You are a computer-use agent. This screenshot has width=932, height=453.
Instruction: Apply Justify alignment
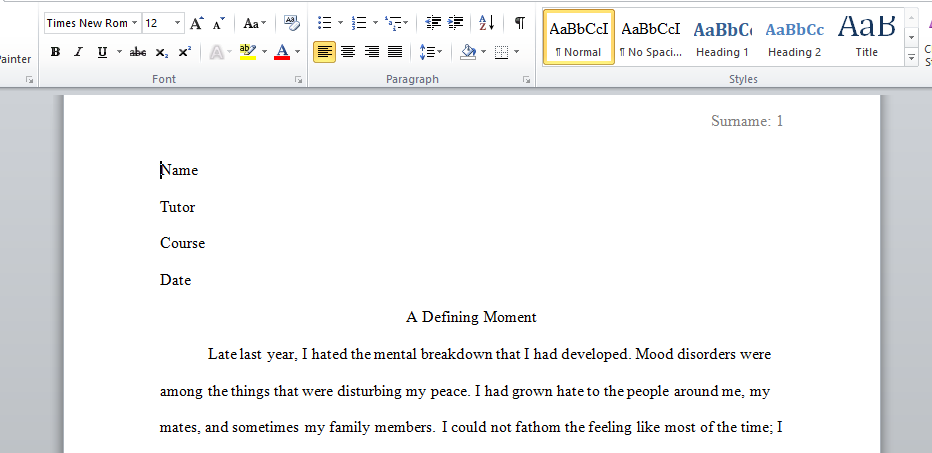[395, 52]
